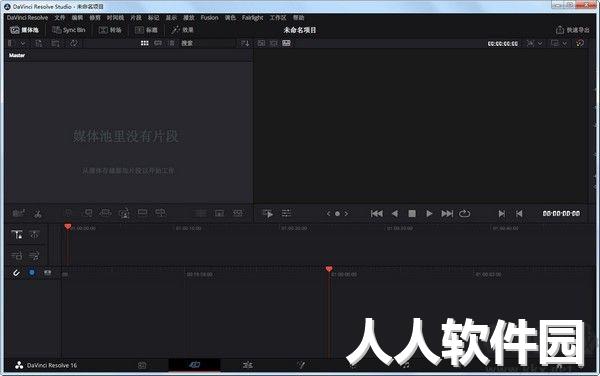The width and height of the screenshot is (600, 376).
Task: Select source tape viewer mode
Action: (274, 43)
